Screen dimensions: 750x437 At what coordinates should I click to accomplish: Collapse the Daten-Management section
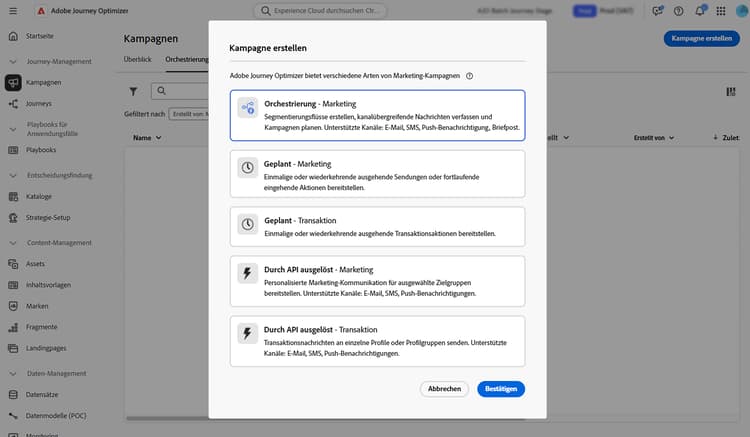point(13,373)
